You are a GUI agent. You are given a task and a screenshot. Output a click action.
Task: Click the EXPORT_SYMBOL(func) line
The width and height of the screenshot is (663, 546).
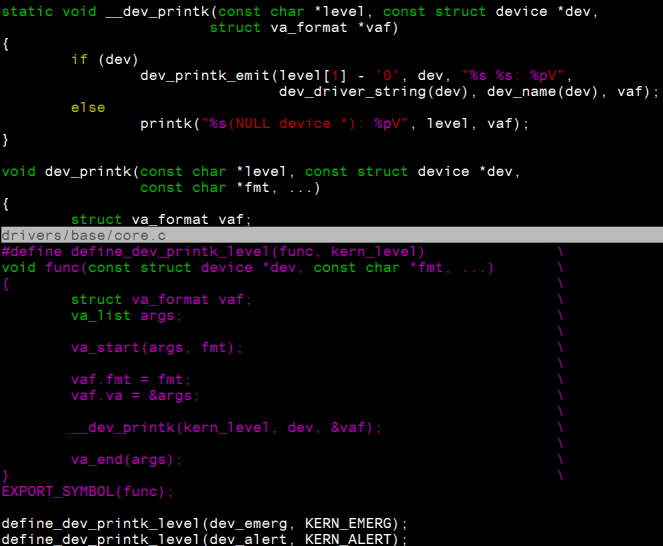[x=88, y=491]
